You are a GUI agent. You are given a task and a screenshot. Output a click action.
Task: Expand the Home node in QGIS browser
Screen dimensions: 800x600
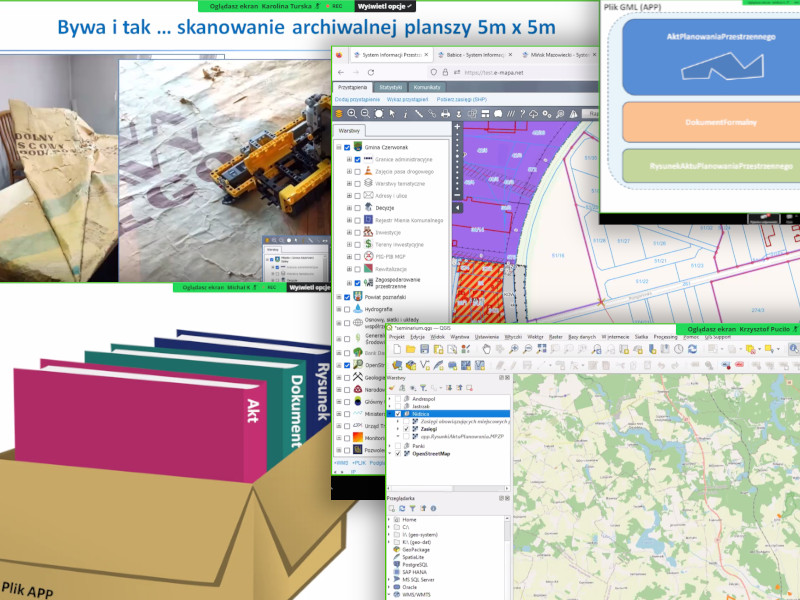coord(389,519)
